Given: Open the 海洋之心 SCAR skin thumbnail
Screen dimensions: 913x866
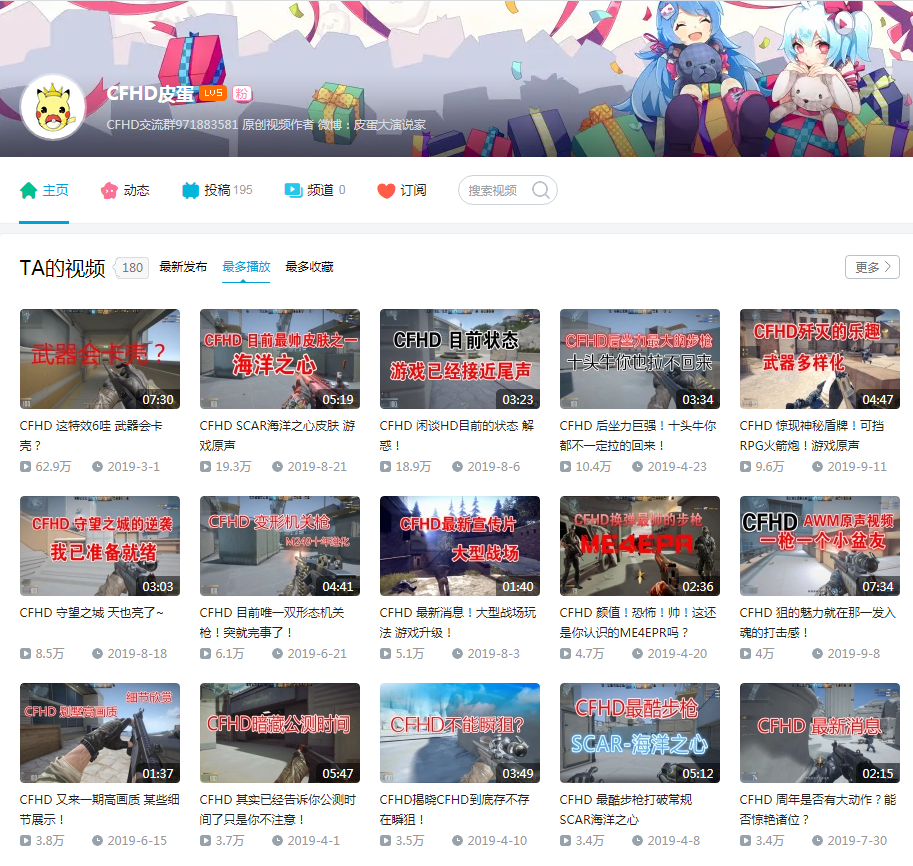Looking at the screenshot, I should click(x=280, y=359).
